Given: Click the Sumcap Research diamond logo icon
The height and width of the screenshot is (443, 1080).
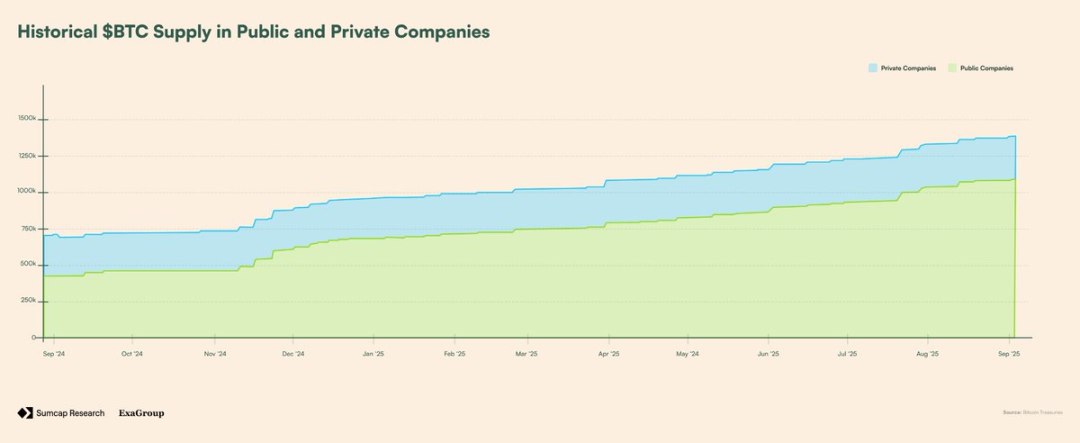Looking at the screenshot, I should point(25,413).
